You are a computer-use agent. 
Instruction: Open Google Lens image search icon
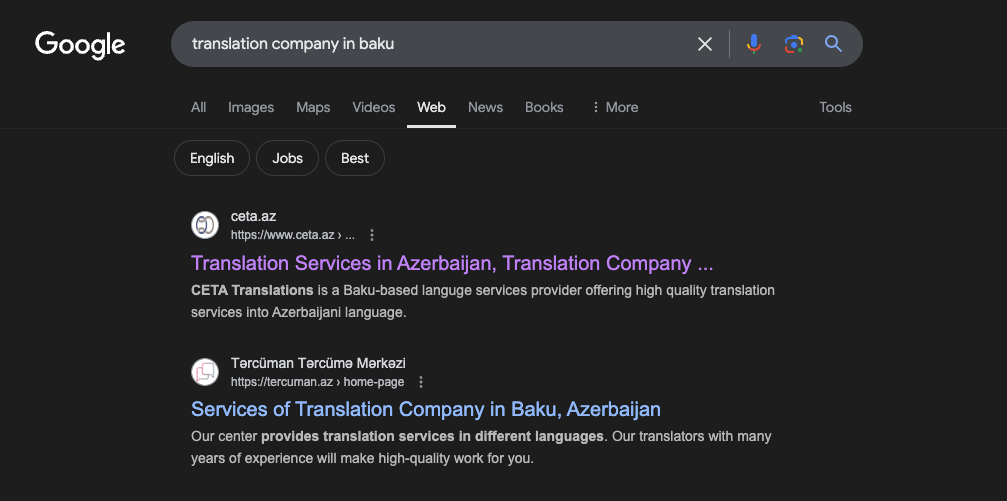pyautogui.click(x=794, y=44)
